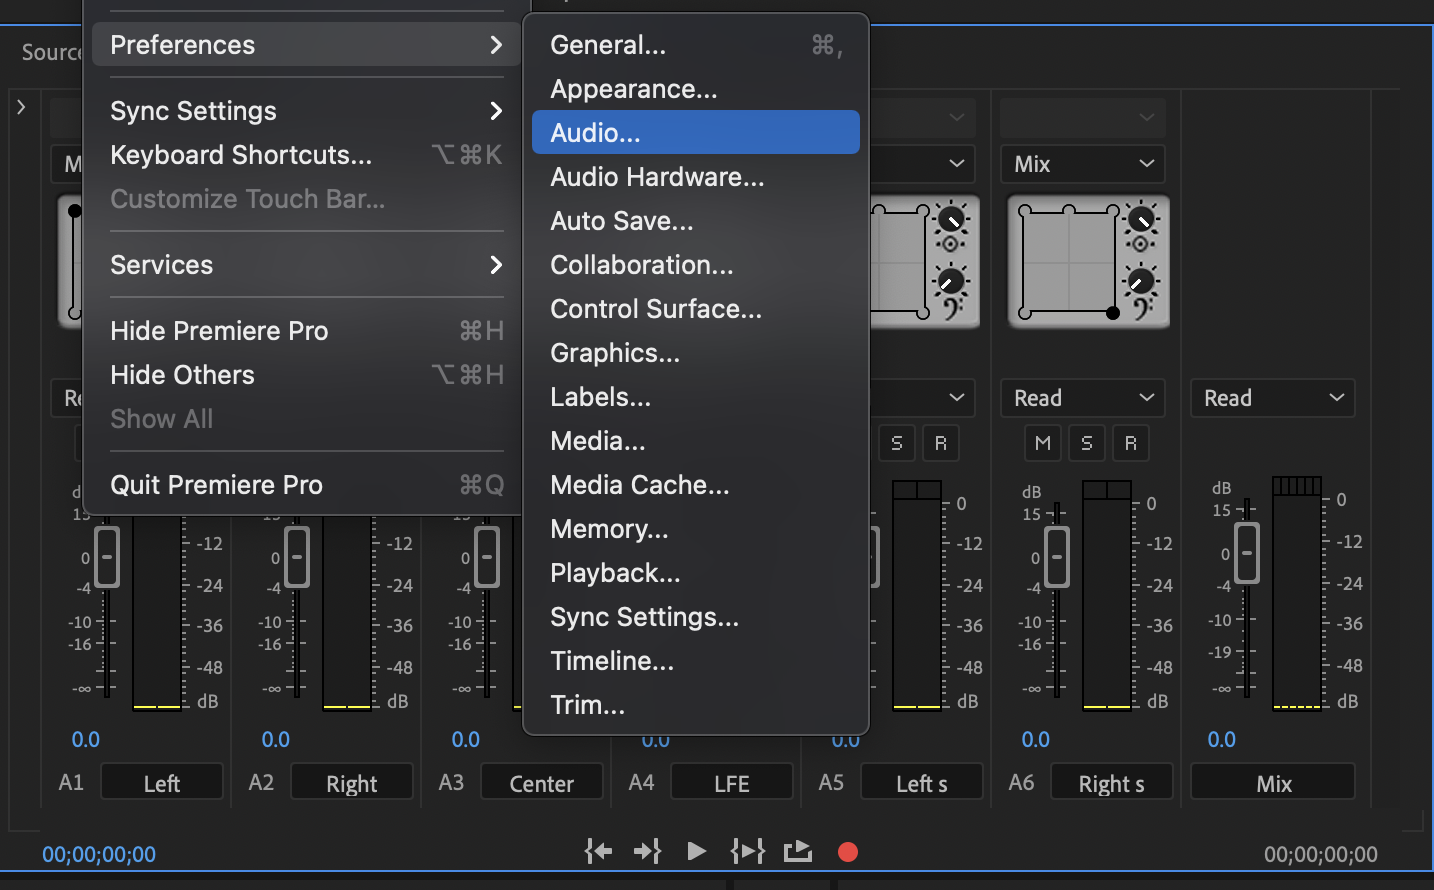The image size is (1434, 890).
Task: Click the A1 volume fader handle
Action: coord(107,556)
